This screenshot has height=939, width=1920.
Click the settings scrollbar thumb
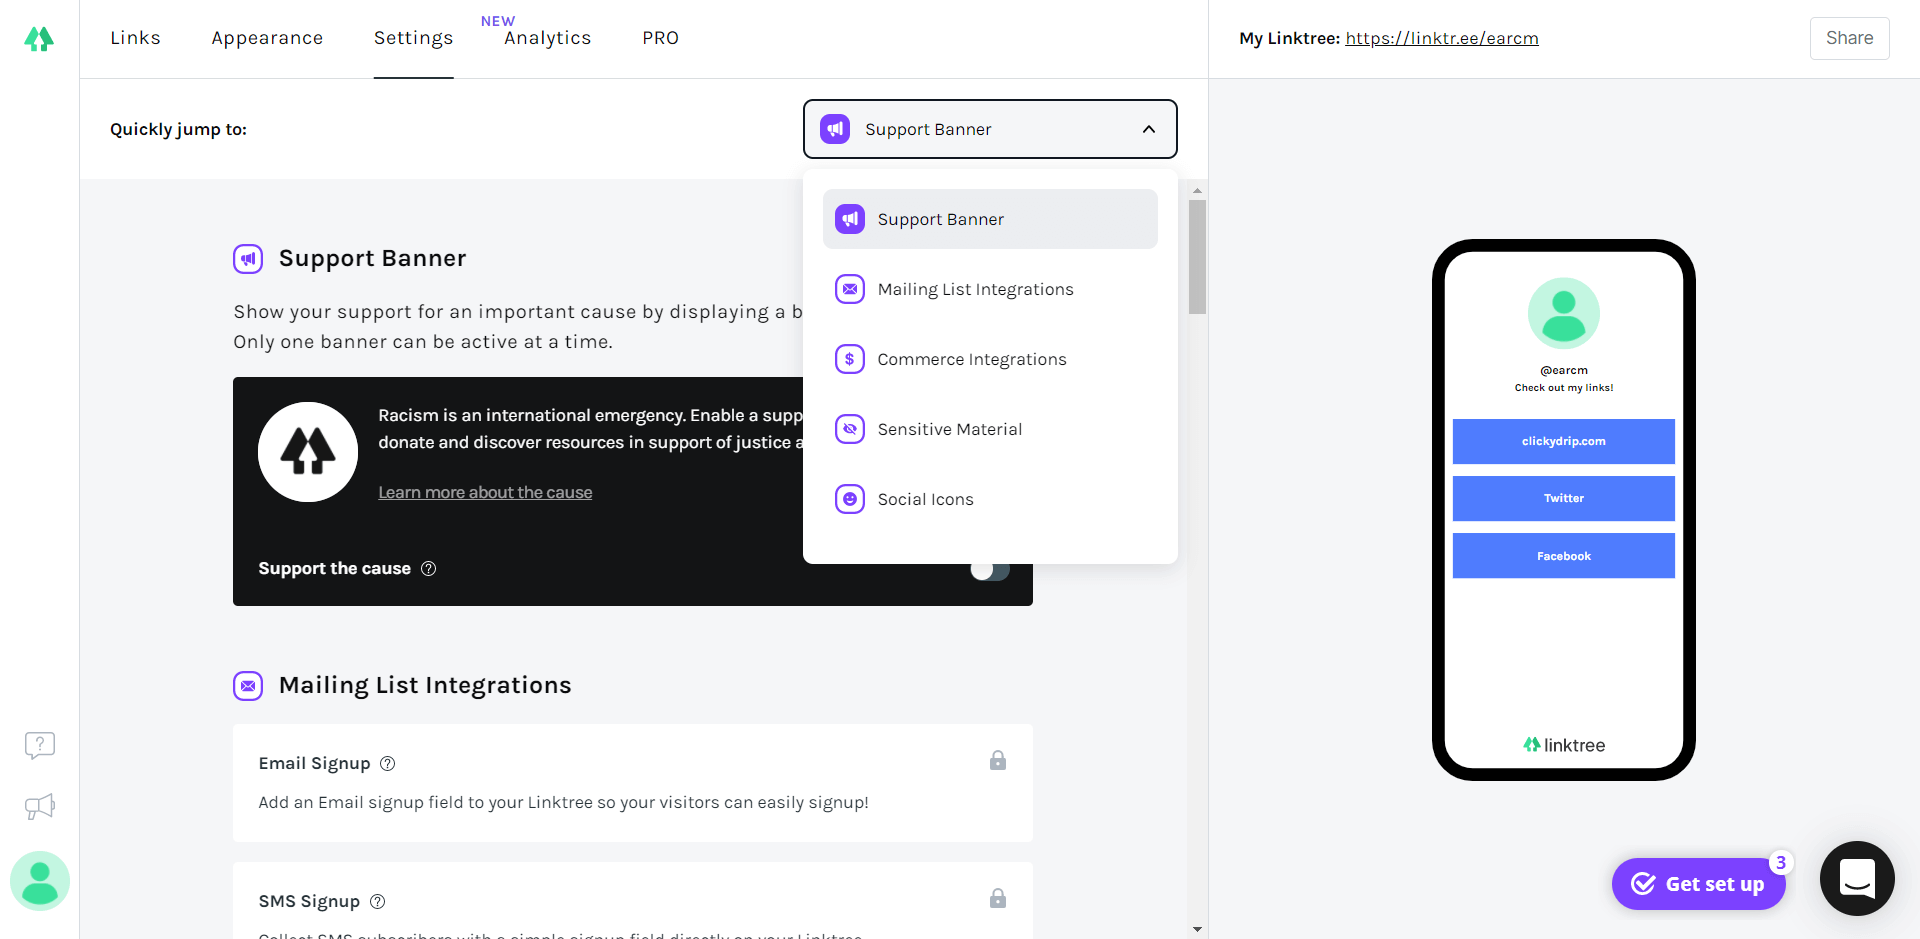[x=1197, y=257]
